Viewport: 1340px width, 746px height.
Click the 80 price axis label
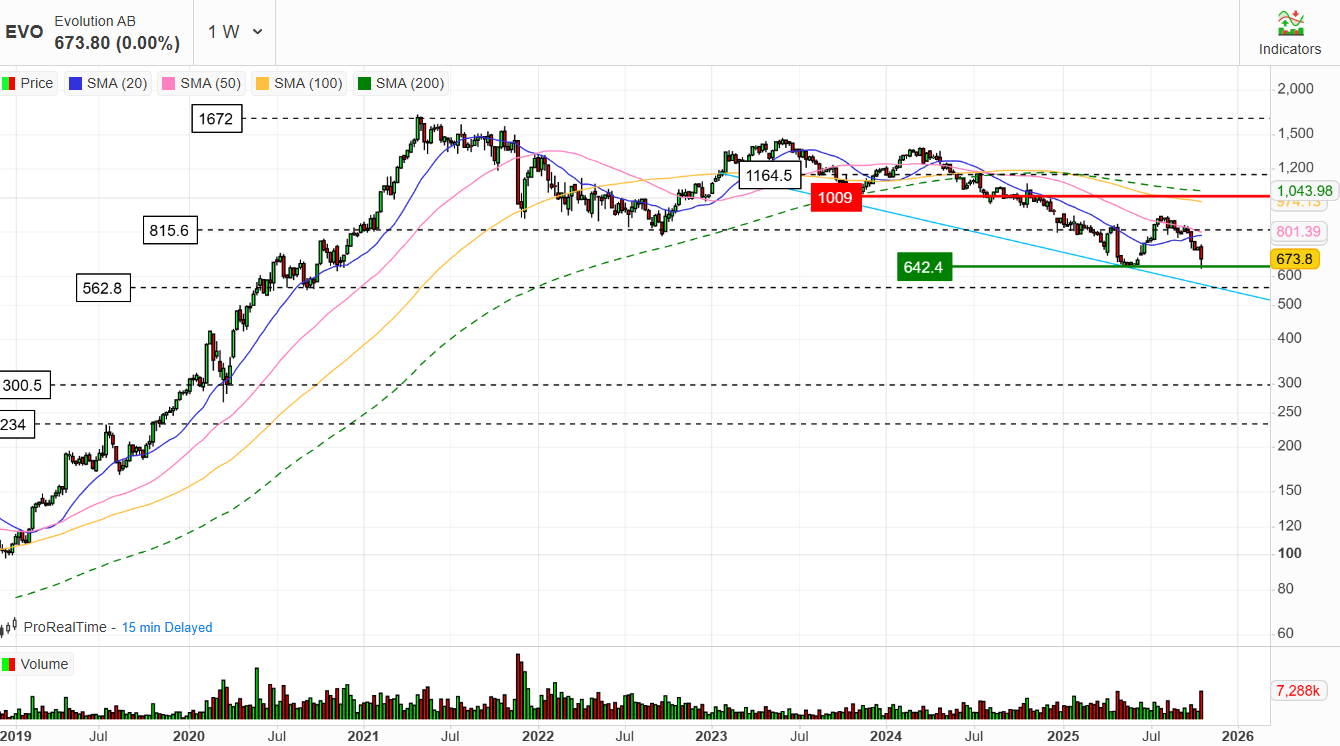click(1286, 588)
